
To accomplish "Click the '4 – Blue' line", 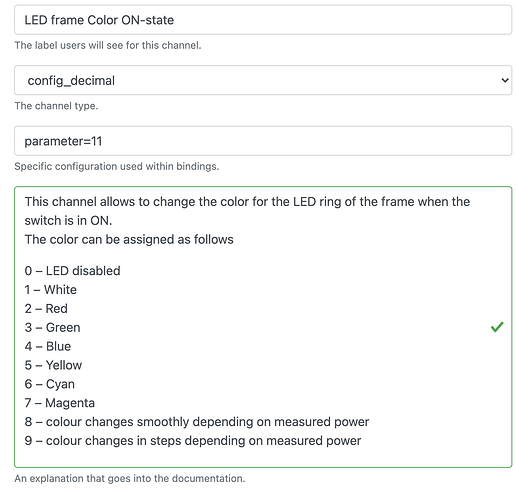I will click(48, 346).
